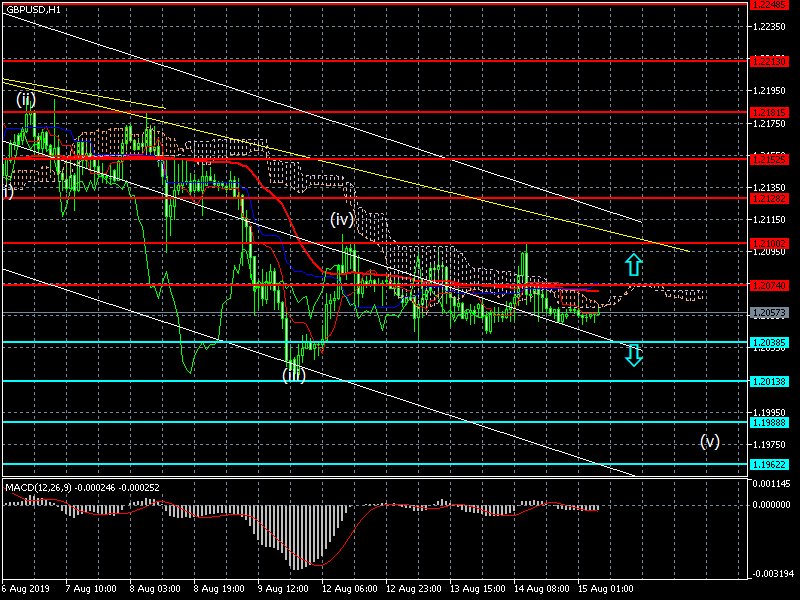Click the cyan 1.20138 price level tag

click(x=770, y=381)
